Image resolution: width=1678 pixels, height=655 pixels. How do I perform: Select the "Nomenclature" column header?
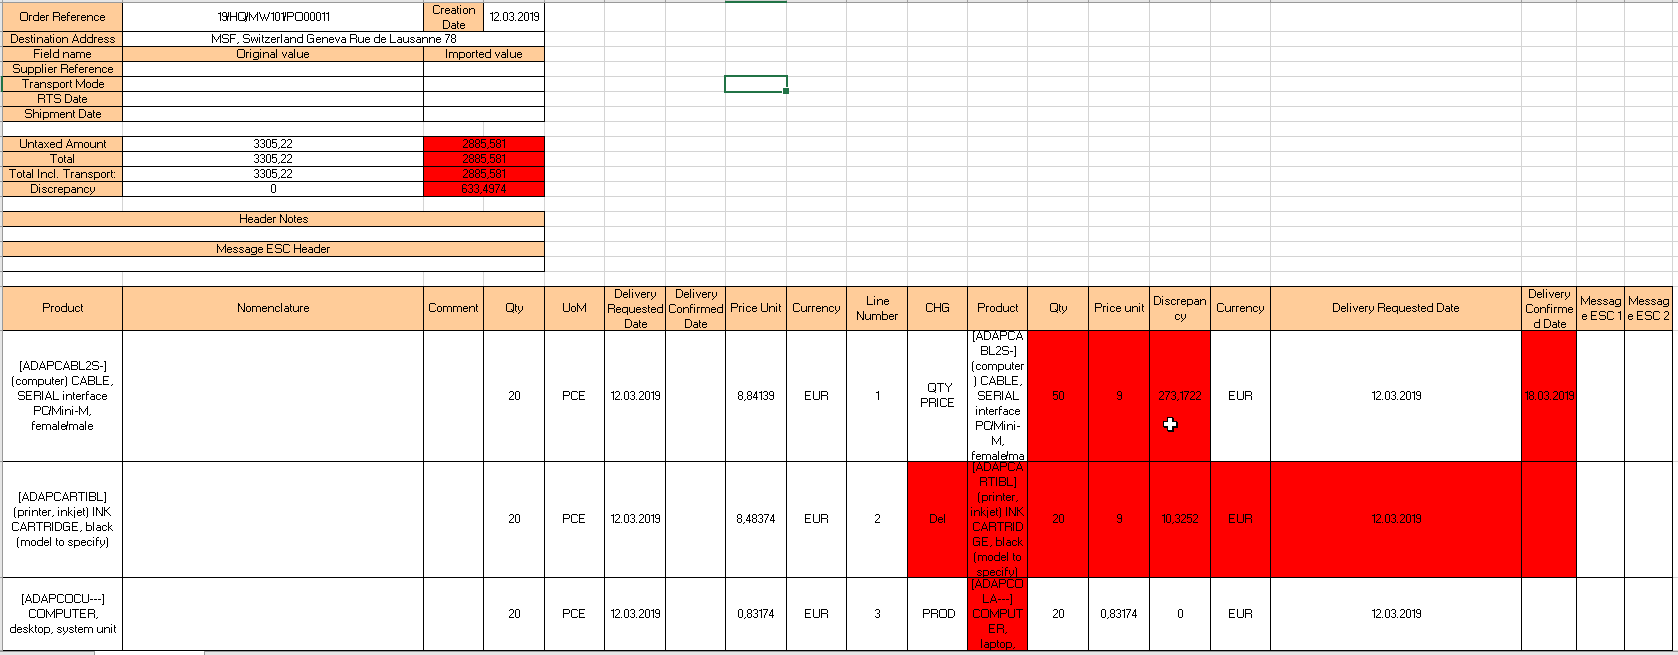click(x=273, y=308)
